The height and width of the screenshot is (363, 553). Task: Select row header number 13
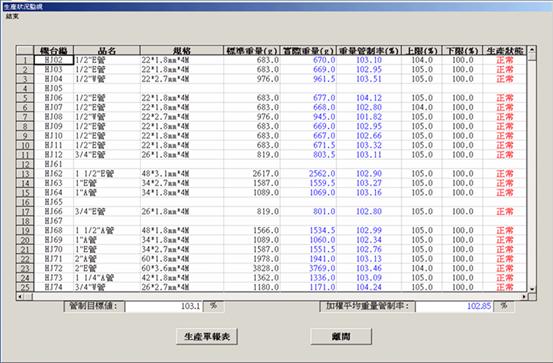point(25,174)
